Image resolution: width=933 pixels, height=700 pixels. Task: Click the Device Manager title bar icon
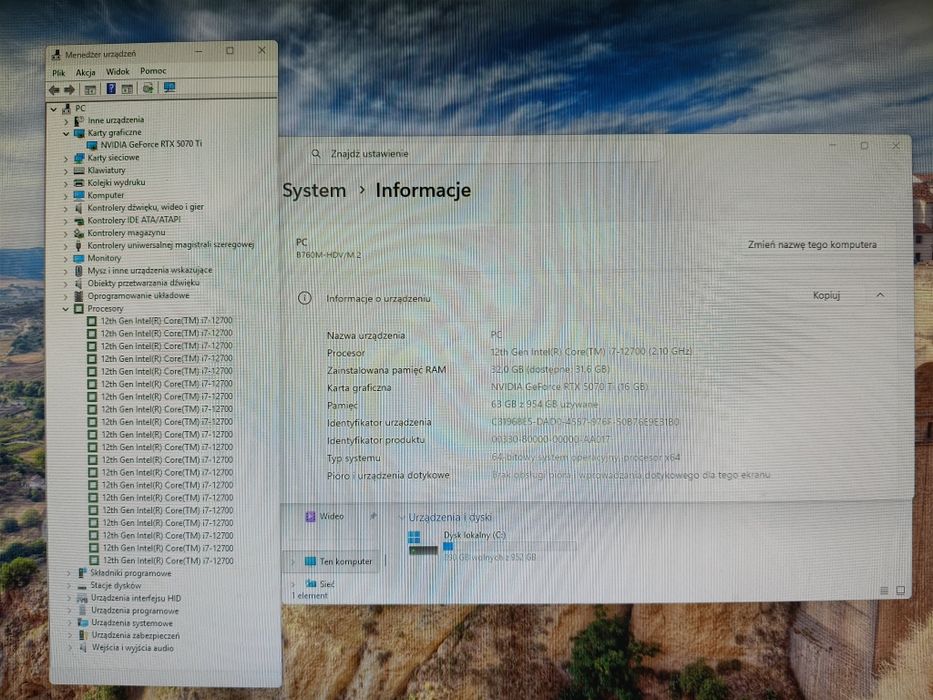click(56, 55)
